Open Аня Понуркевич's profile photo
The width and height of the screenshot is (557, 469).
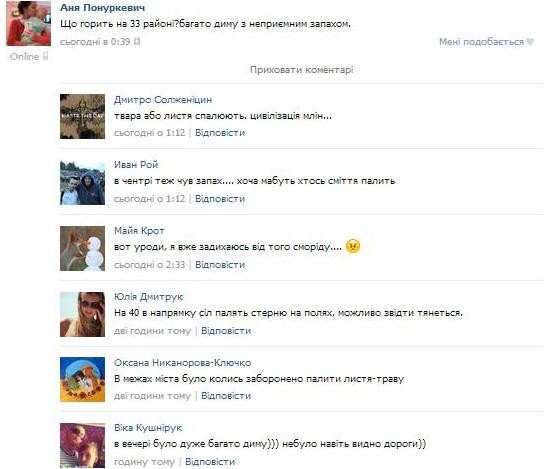click(x=28, y=23)
